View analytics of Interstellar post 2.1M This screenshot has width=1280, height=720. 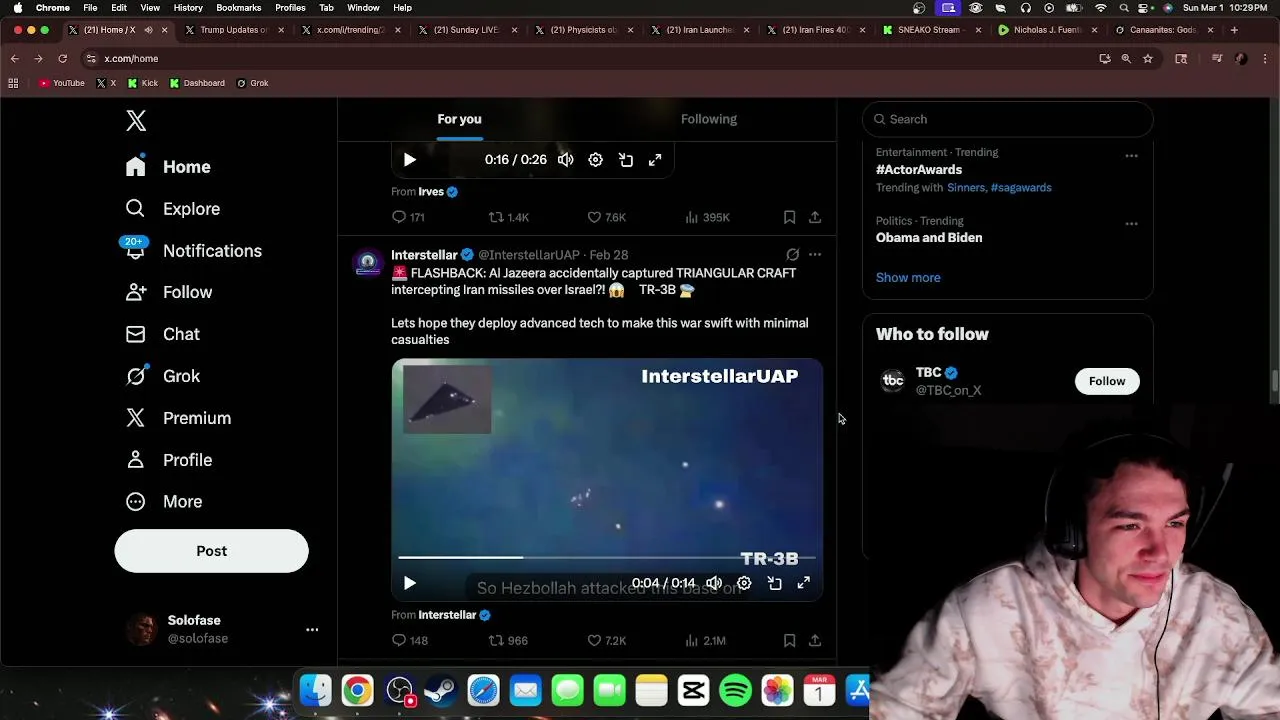(x=705, y=640)
